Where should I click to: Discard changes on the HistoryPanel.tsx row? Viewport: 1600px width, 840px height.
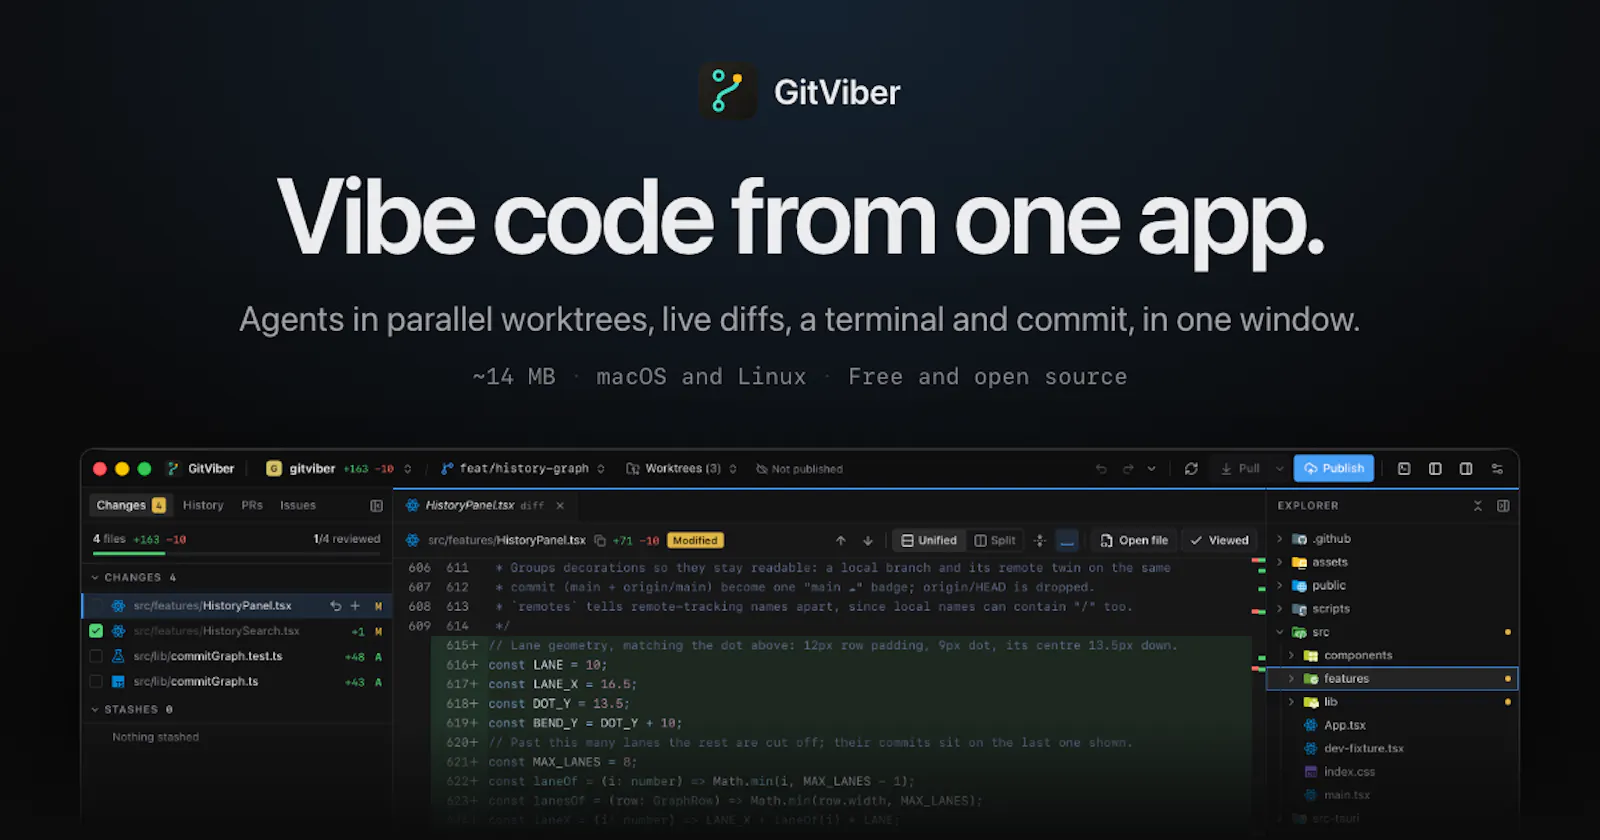pos(335,606)
